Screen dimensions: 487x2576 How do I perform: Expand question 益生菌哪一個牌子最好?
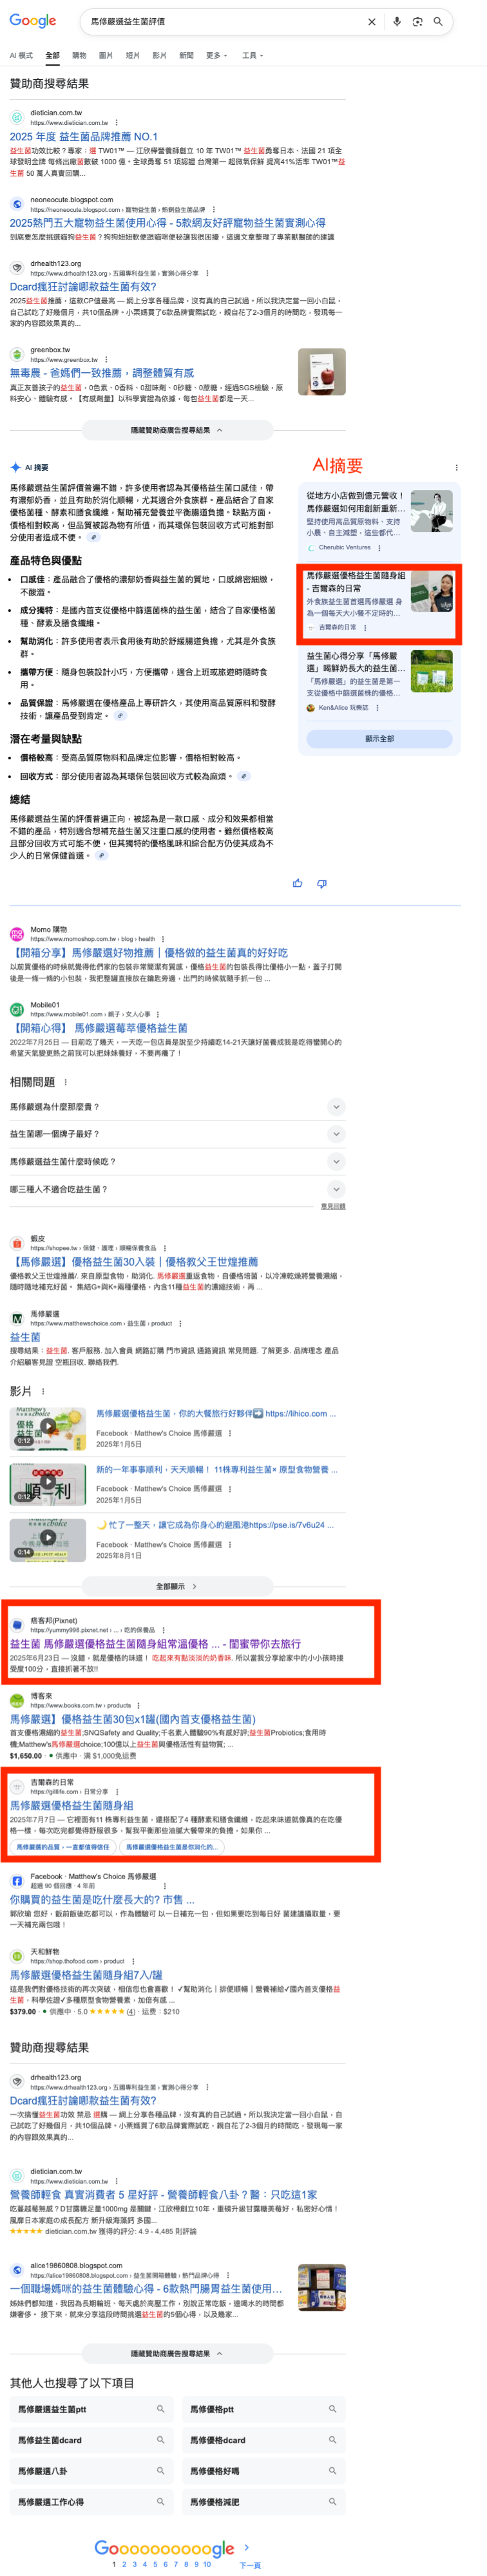(177, 1134)
